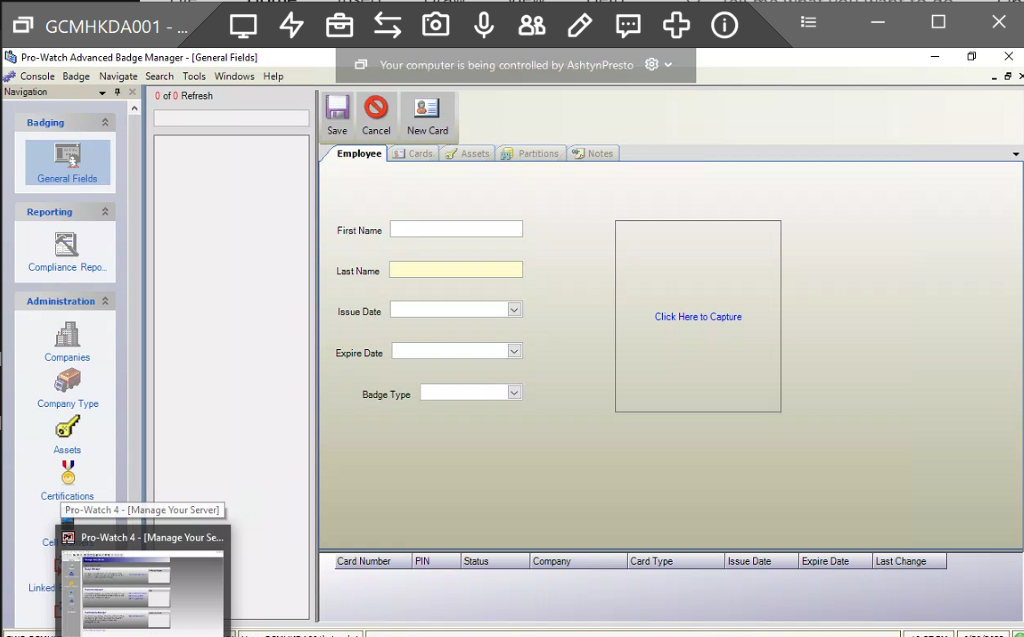Sort by the Expire Date column header
Image resolution: width=1024 pixels, height=637 pixels.
(835, 561)
